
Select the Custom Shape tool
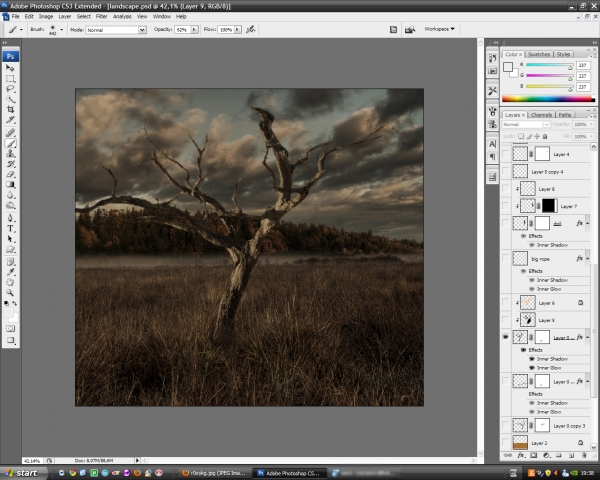(x=10, y=250)
